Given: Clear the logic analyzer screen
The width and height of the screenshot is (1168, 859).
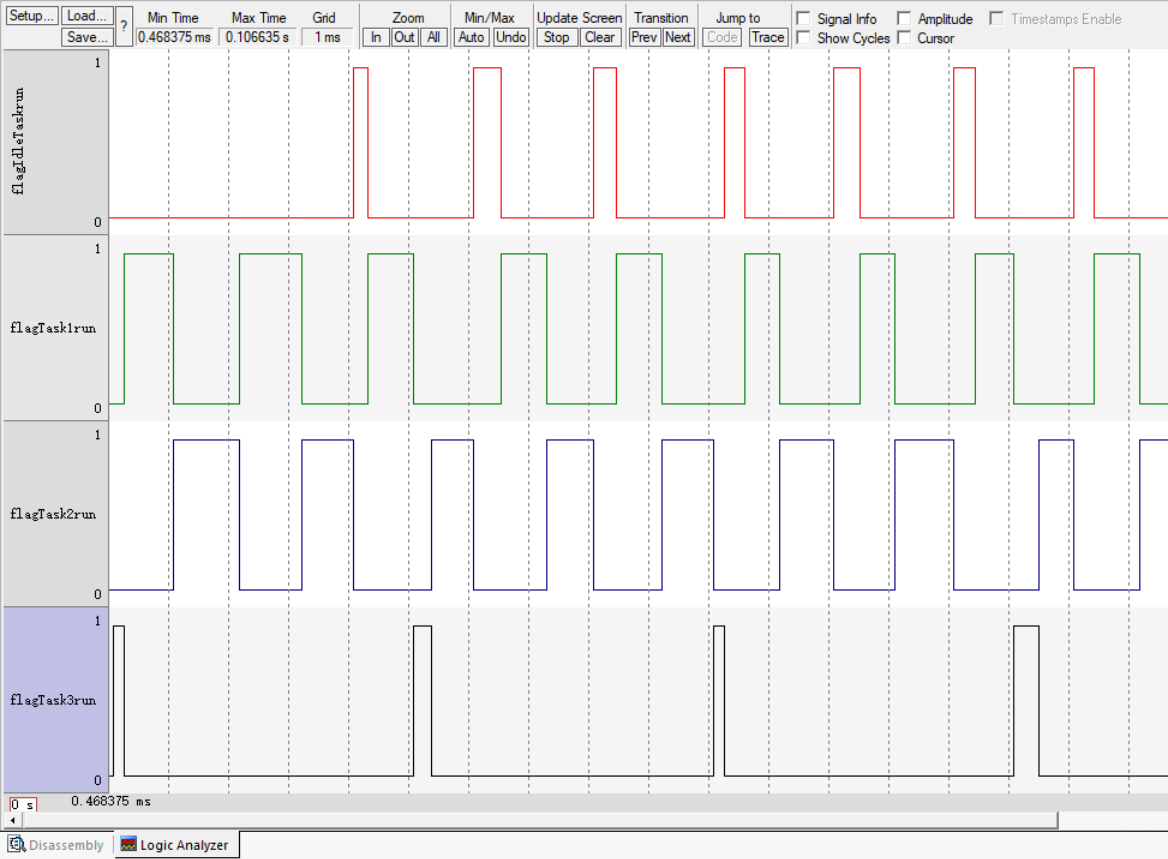Looking at the screenshot, I should pyautogui.click(x=600, y=37).
